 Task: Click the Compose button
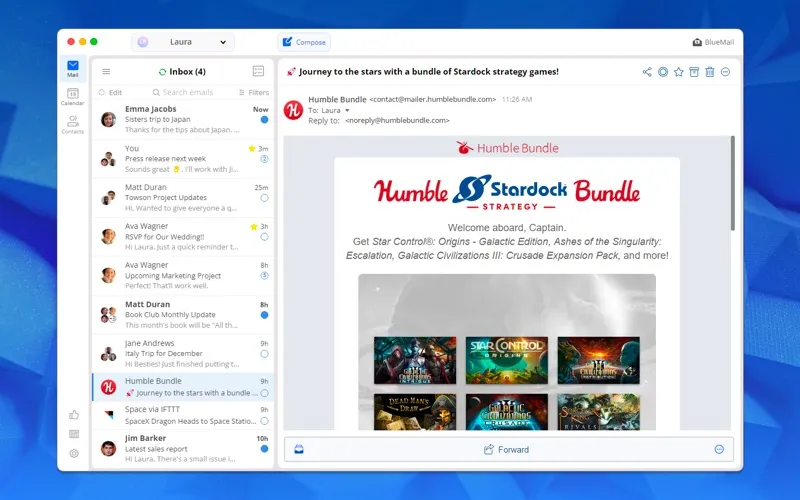pyautogui.click(x=304, y=42)
